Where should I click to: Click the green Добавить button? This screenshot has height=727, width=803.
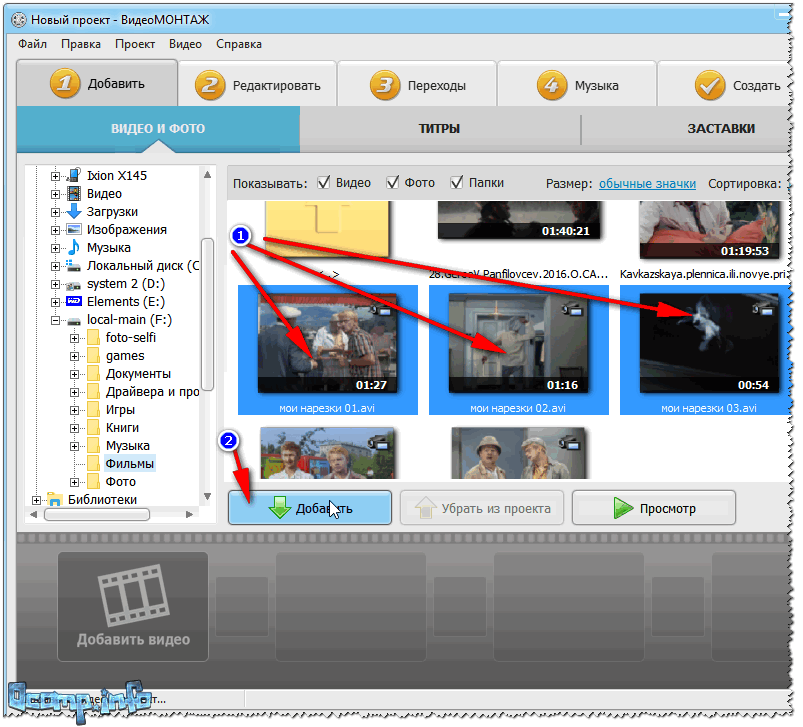(x=310, y=508)
